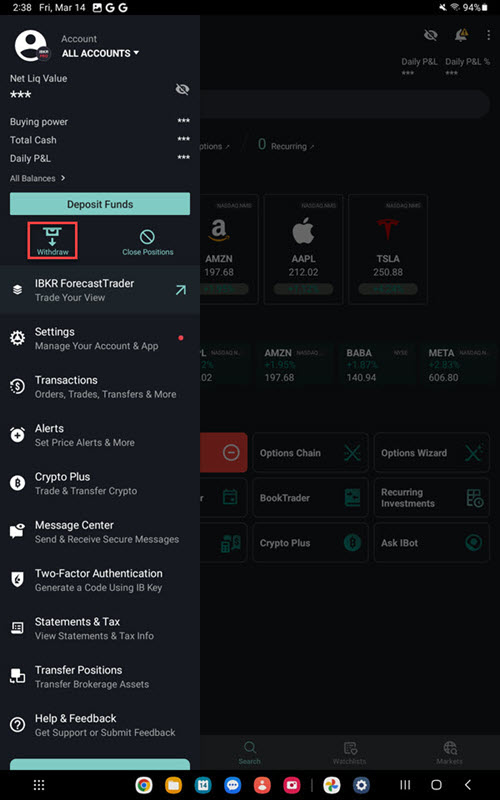
Task: Open Two-Factor Authentication shield icon
Action: tap(17, 580)
